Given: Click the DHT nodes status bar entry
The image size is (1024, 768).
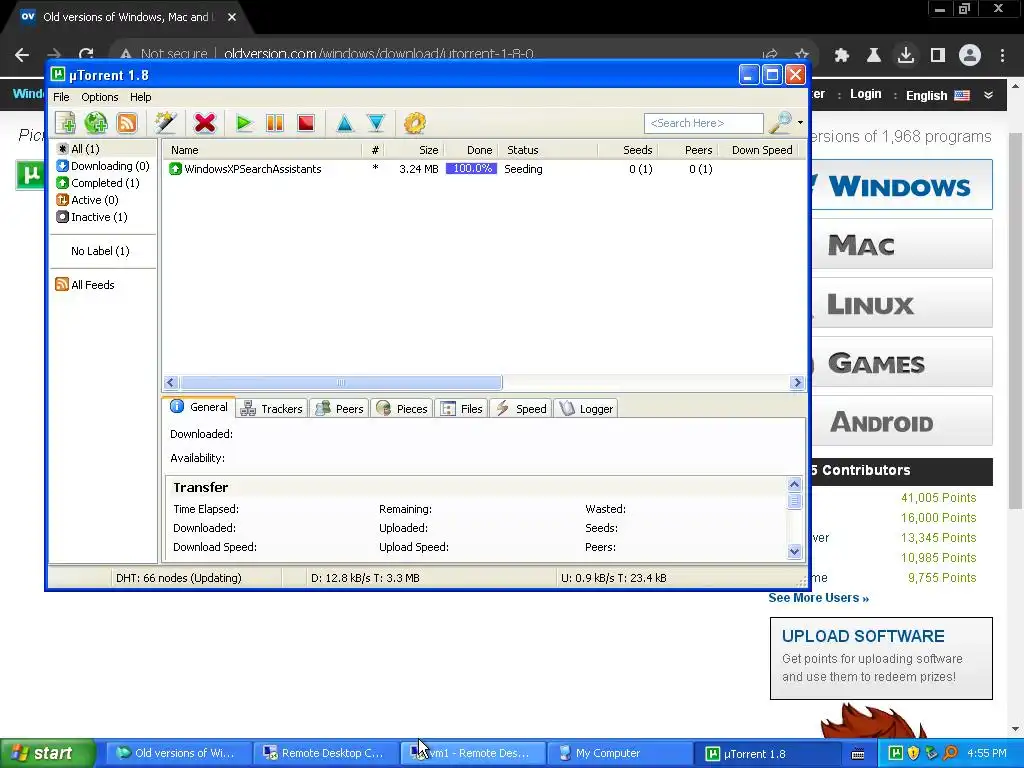Looking at the screenshot, I should click(x=179, y=578).
